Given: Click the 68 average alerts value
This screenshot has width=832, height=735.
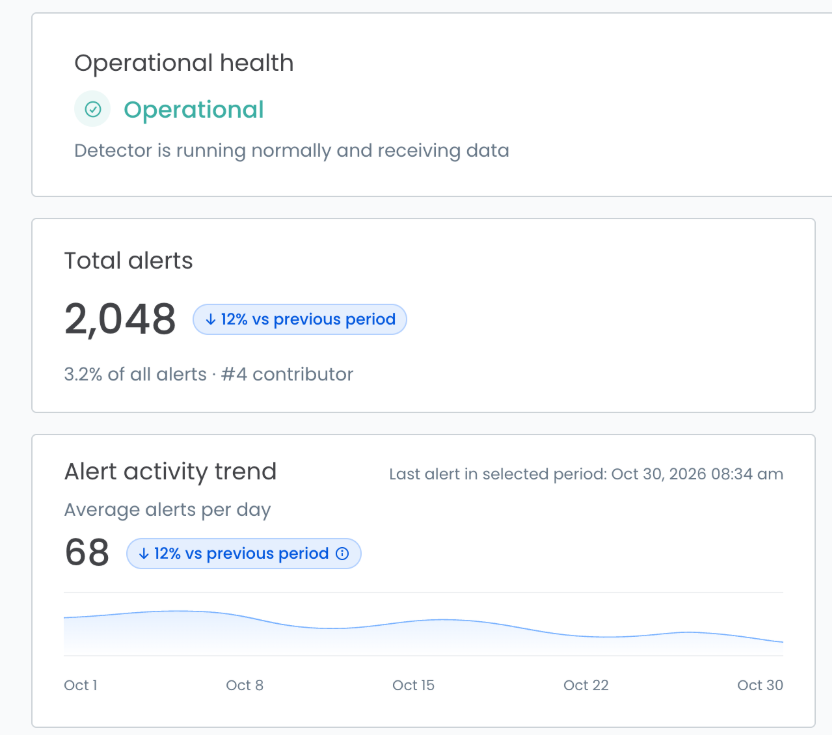Looking at the screenshot, I should 87,552.
